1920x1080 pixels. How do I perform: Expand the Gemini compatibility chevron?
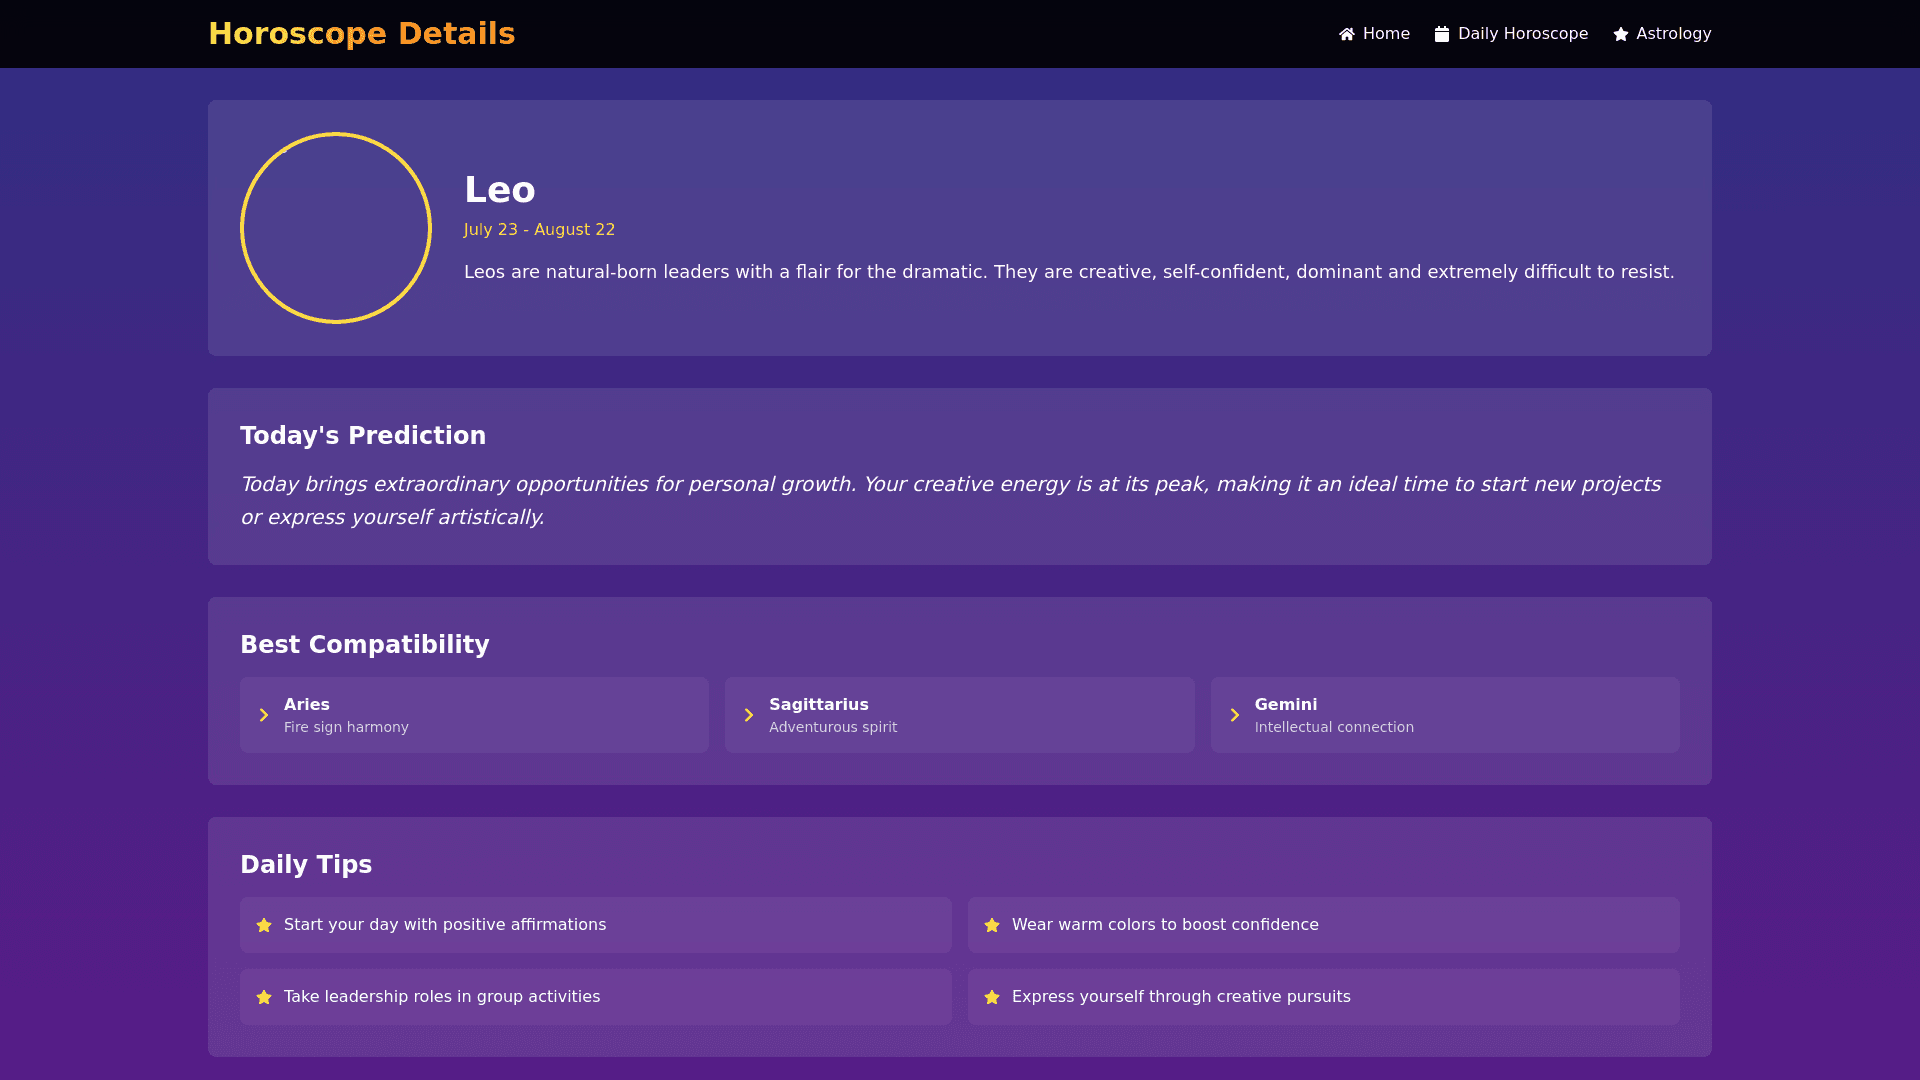[1235, 715]
